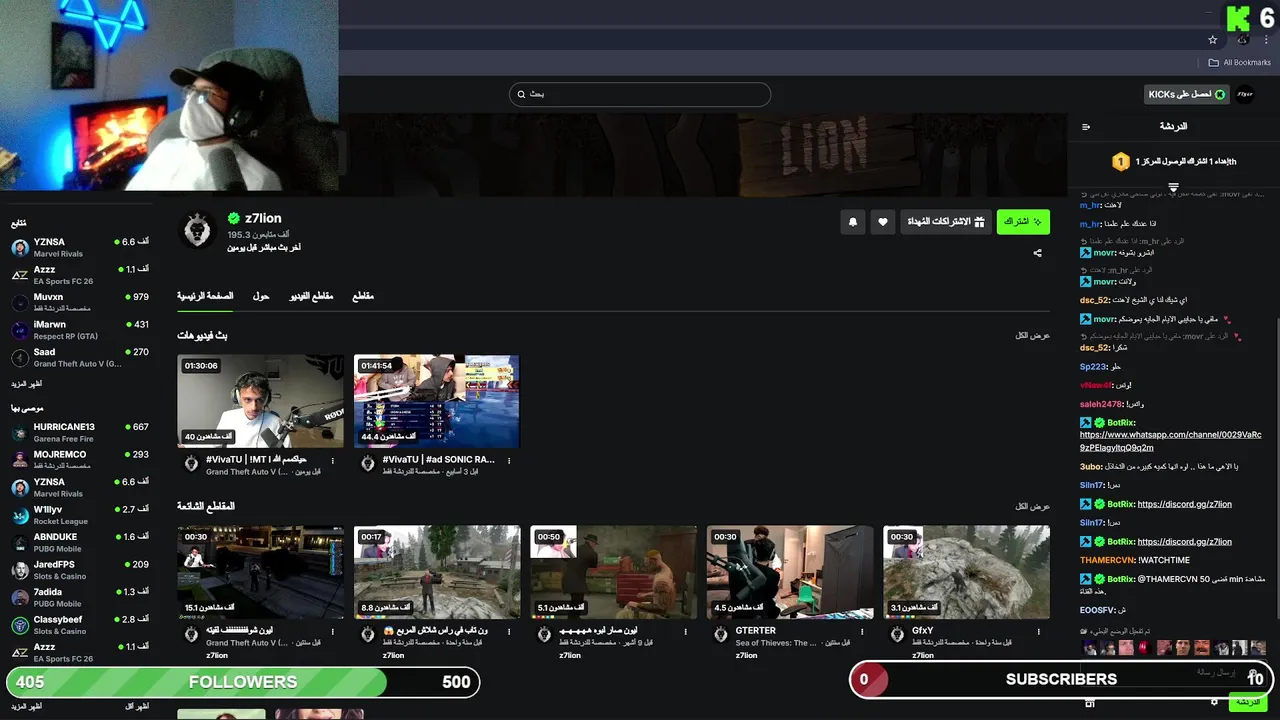The image size is (1280, 720).
Task: Open the z7lion channel avatar
Action: [198, 230]
